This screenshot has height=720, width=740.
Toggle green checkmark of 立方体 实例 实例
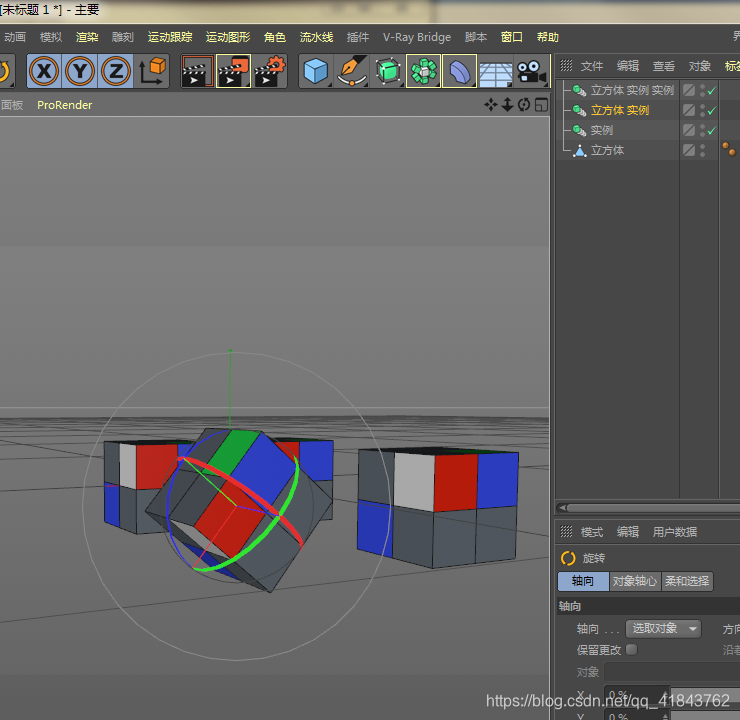[712, 90]
